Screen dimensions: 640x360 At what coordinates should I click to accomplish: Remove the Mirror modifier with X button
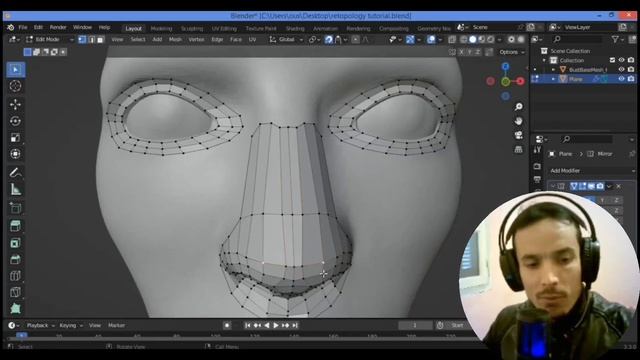click(619, 186)
